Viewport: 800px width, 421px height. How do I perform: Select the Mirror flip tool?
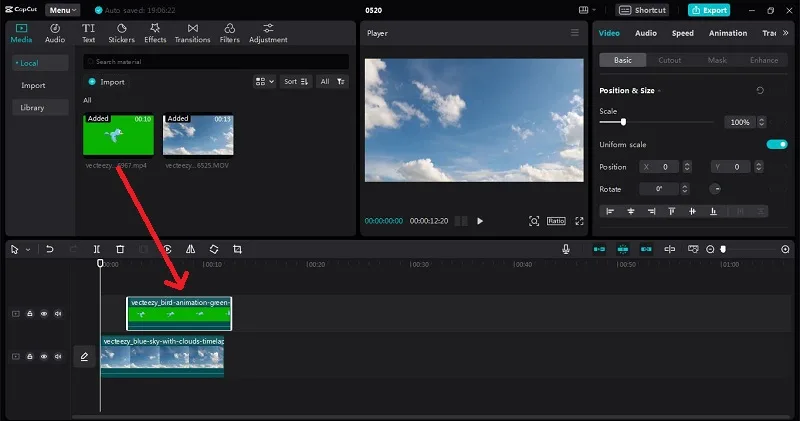point(190,249)
